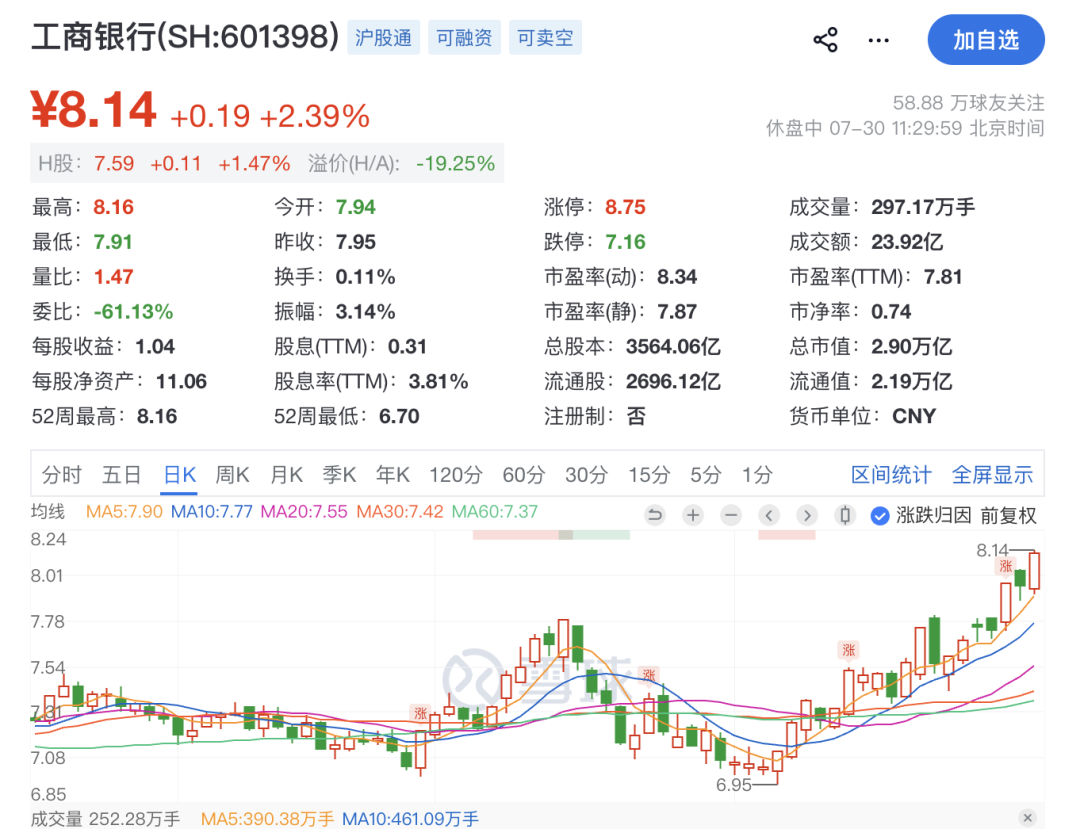Zoom out chart with minus icon
This screenshot has width=1080, height=829.
click(731, 515)
